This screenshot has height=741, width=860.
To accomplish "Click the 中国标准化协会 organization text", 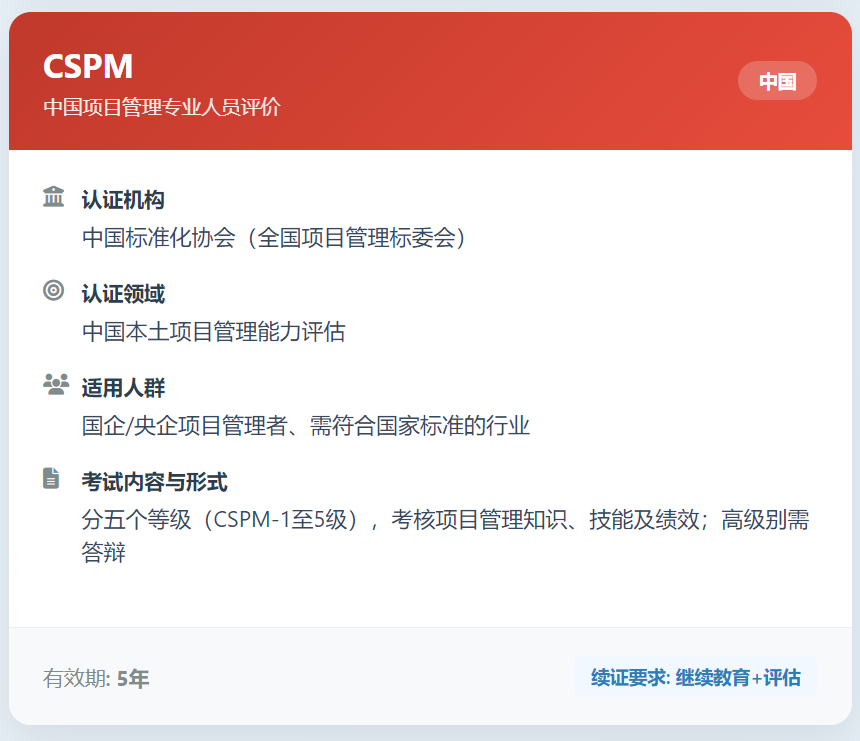I will click(x=275, y=238).
